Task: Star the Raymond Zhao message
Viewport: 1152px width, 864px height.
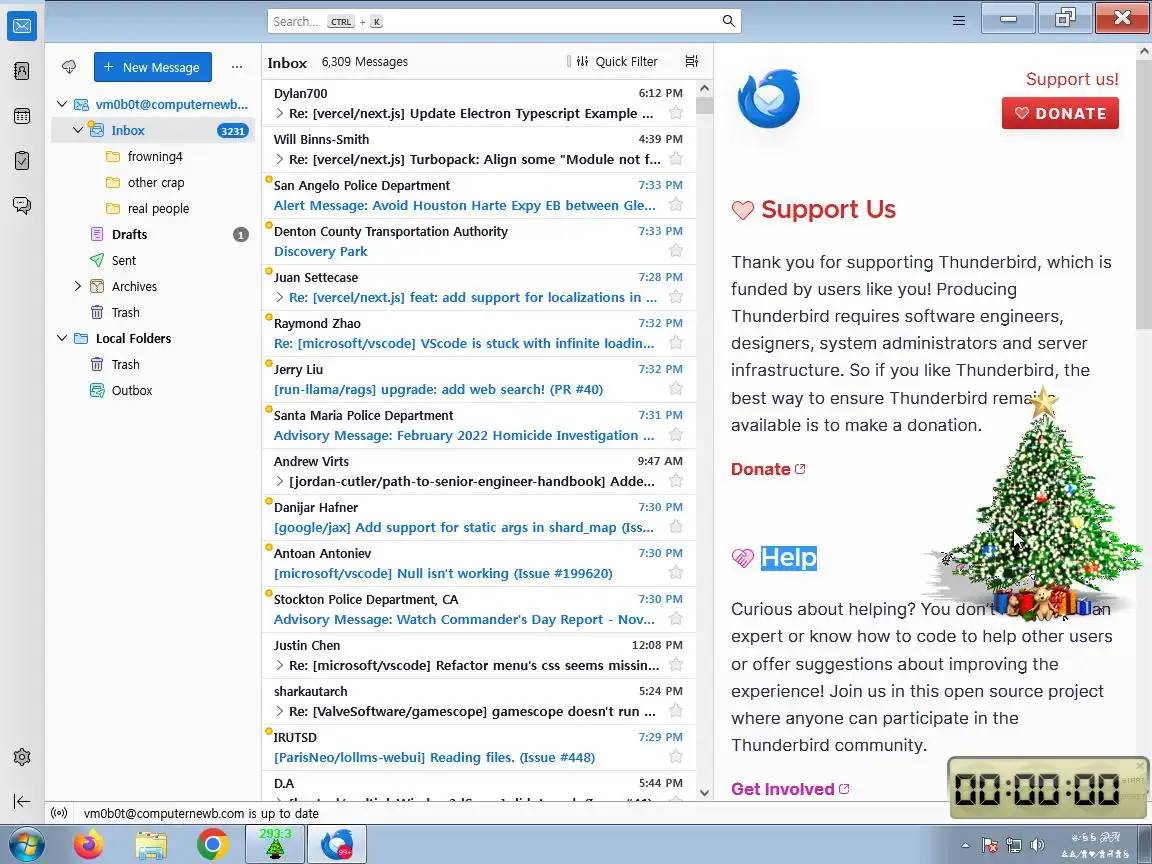Action: coord(676,343)
